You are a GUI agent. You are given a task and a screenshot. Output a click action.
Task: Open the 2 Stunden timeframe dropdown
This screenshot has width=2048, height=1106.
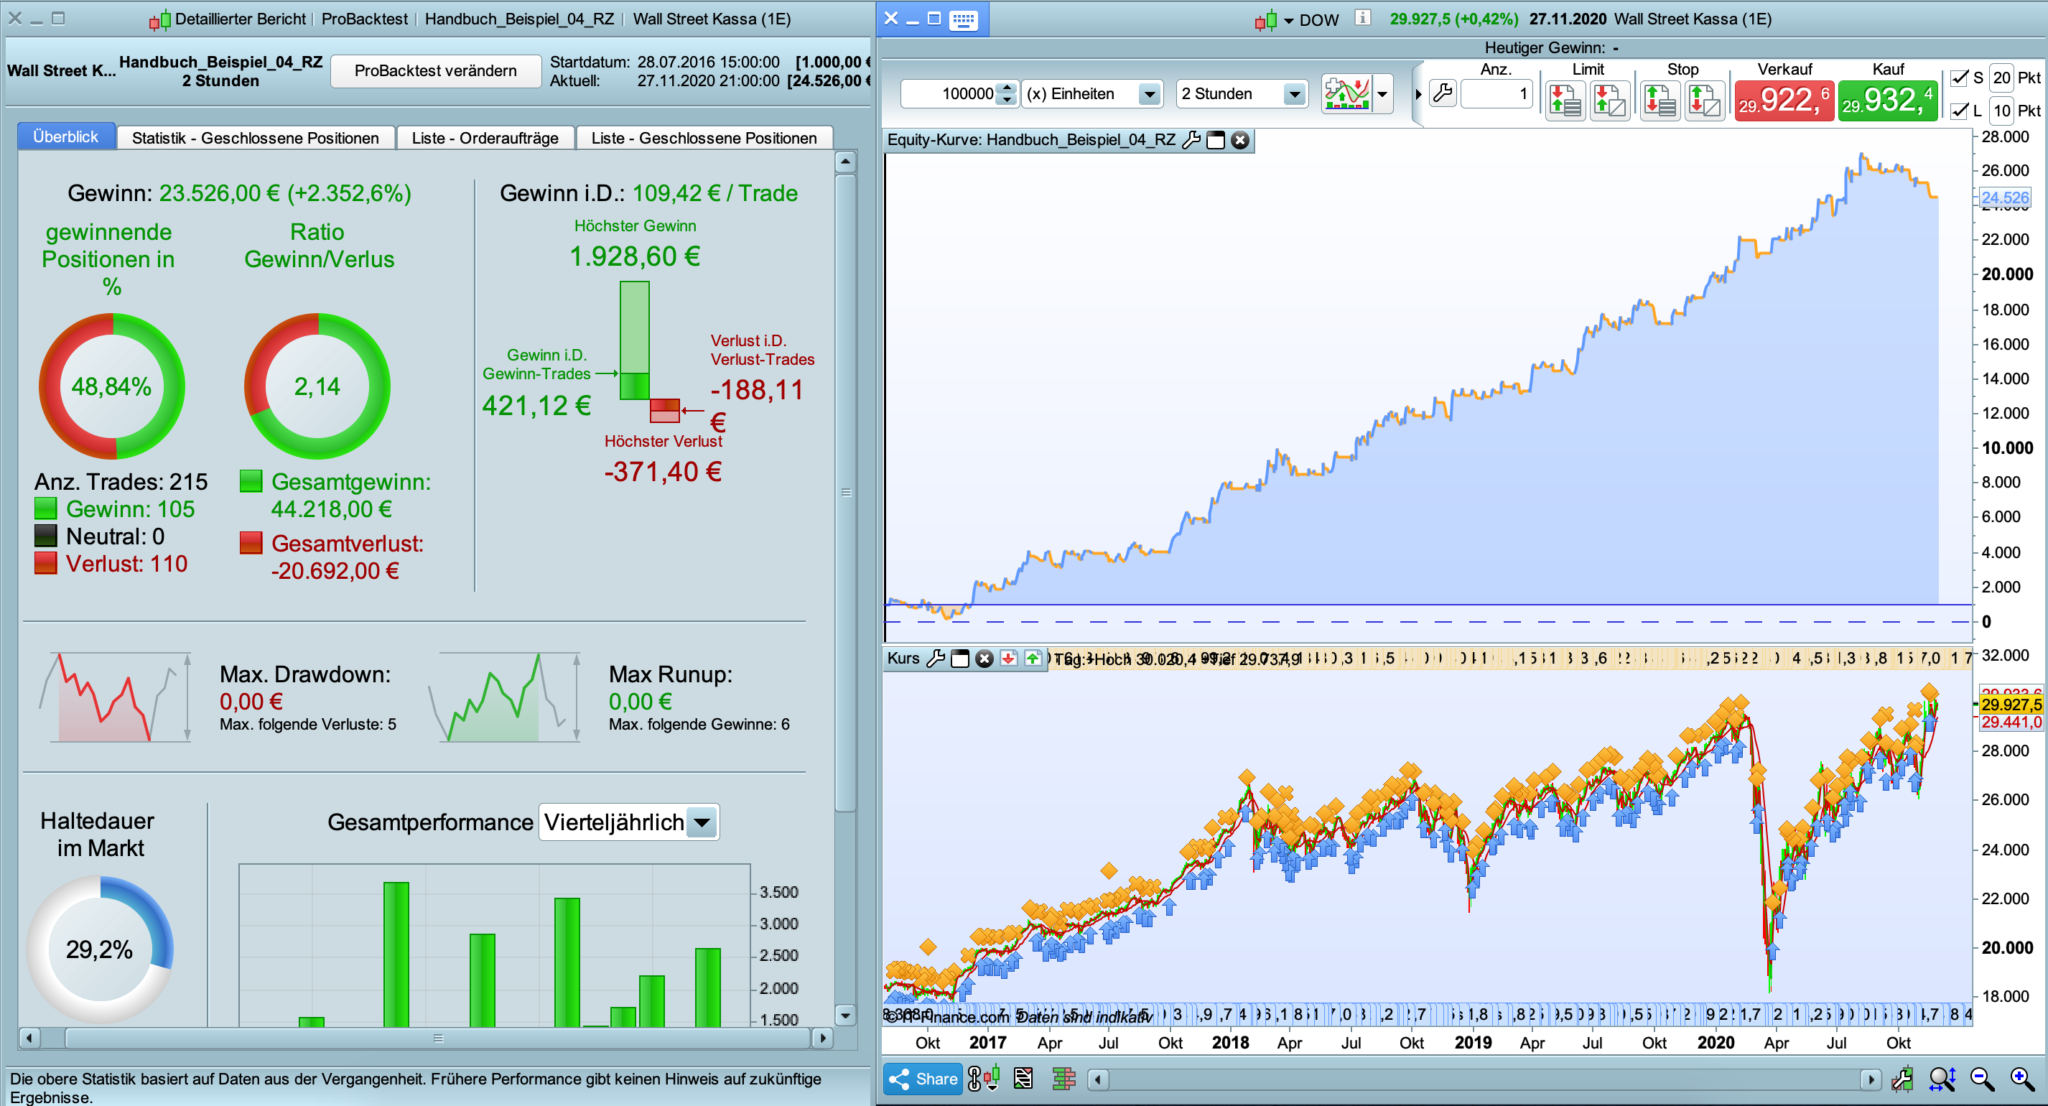[x=1294, y=94]
